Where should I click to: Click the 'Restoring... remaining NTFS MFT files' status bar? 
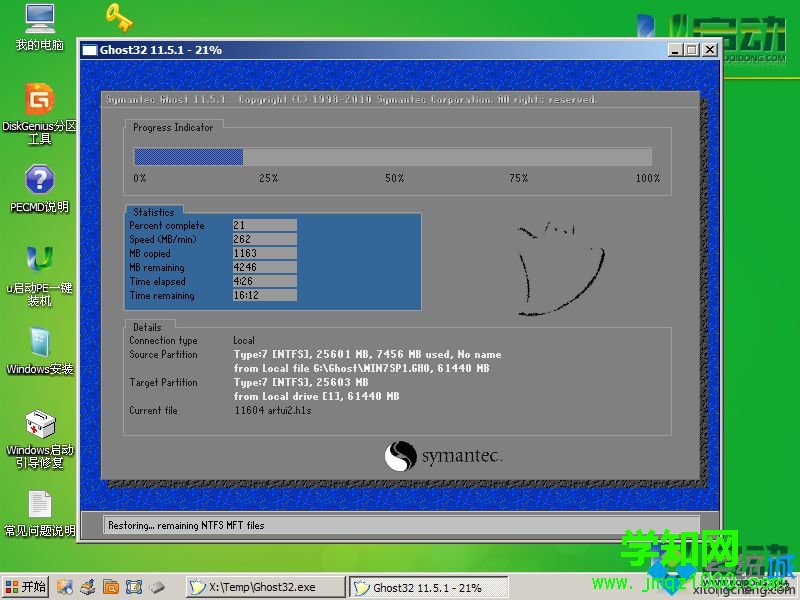point(401,525)
